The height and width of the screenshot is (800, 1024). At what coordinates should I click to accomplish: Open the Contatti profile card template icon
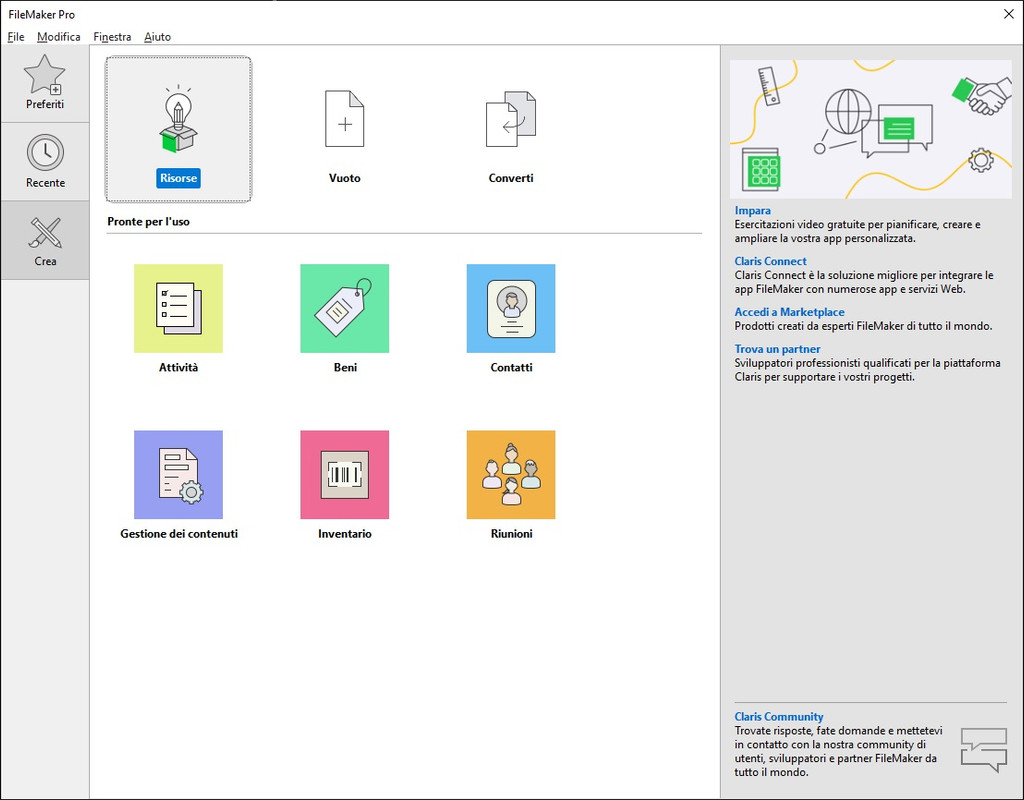pos(511,308)
